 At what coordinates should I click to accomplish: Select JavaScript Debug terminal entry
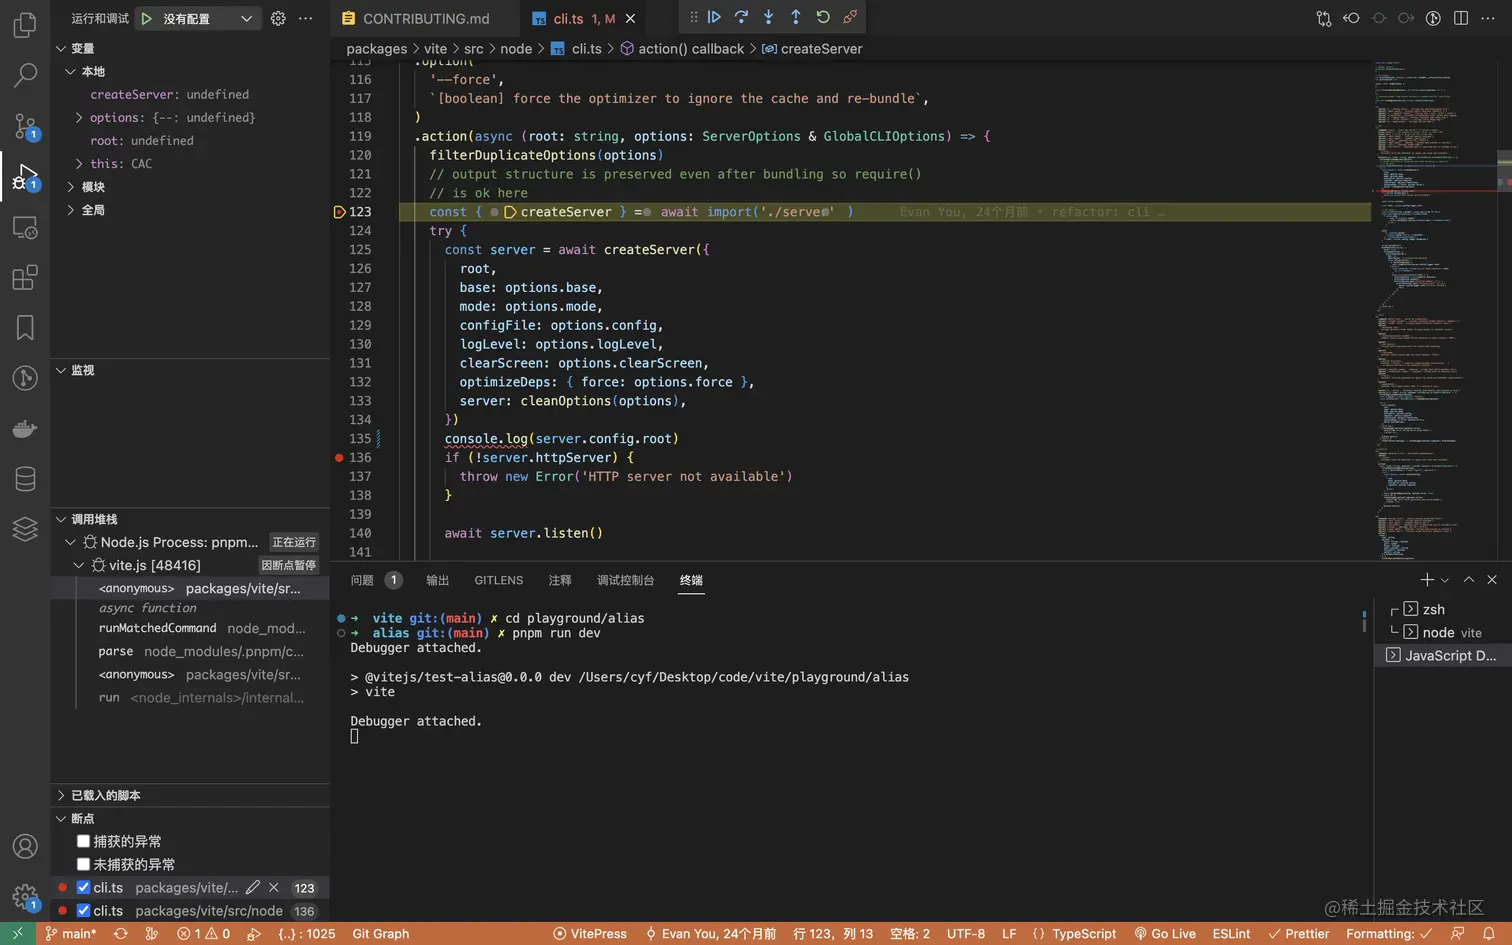click(x=1442, y=655)
